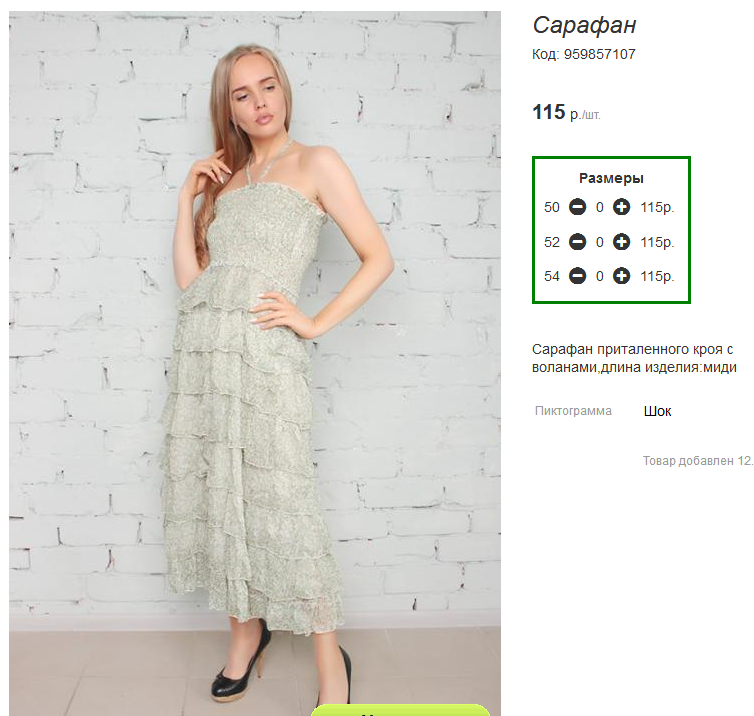
Task: Click the Размеры heading
Action: click(611, 178)
